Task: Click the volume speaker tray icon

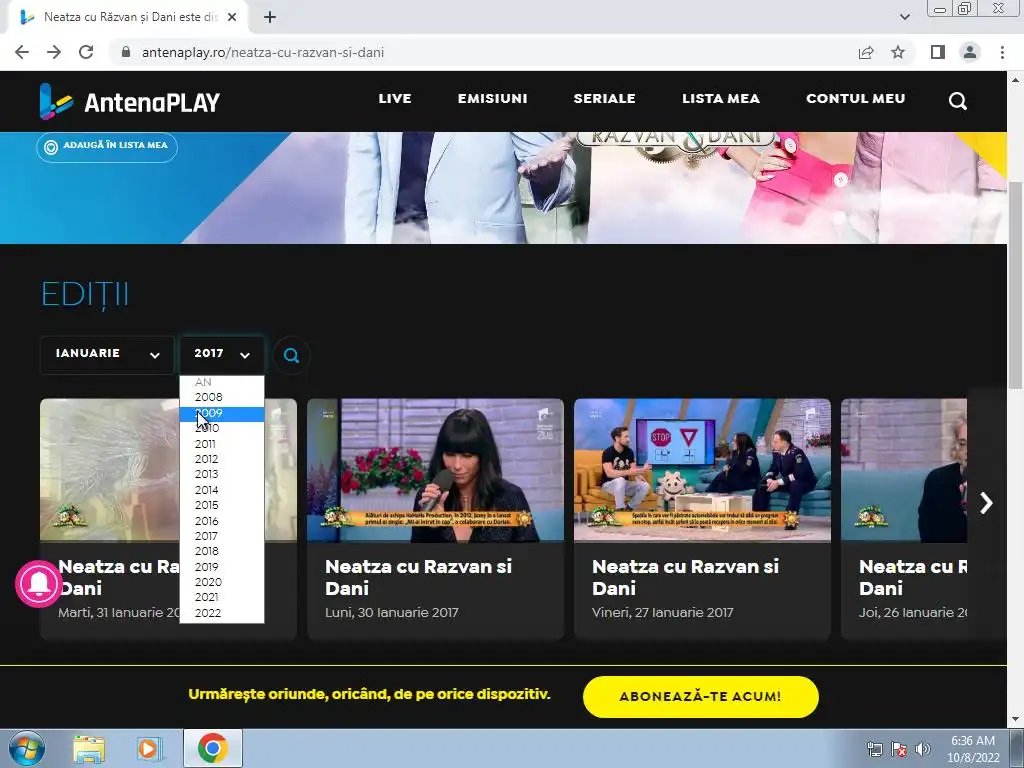Action: coord(923,749)
